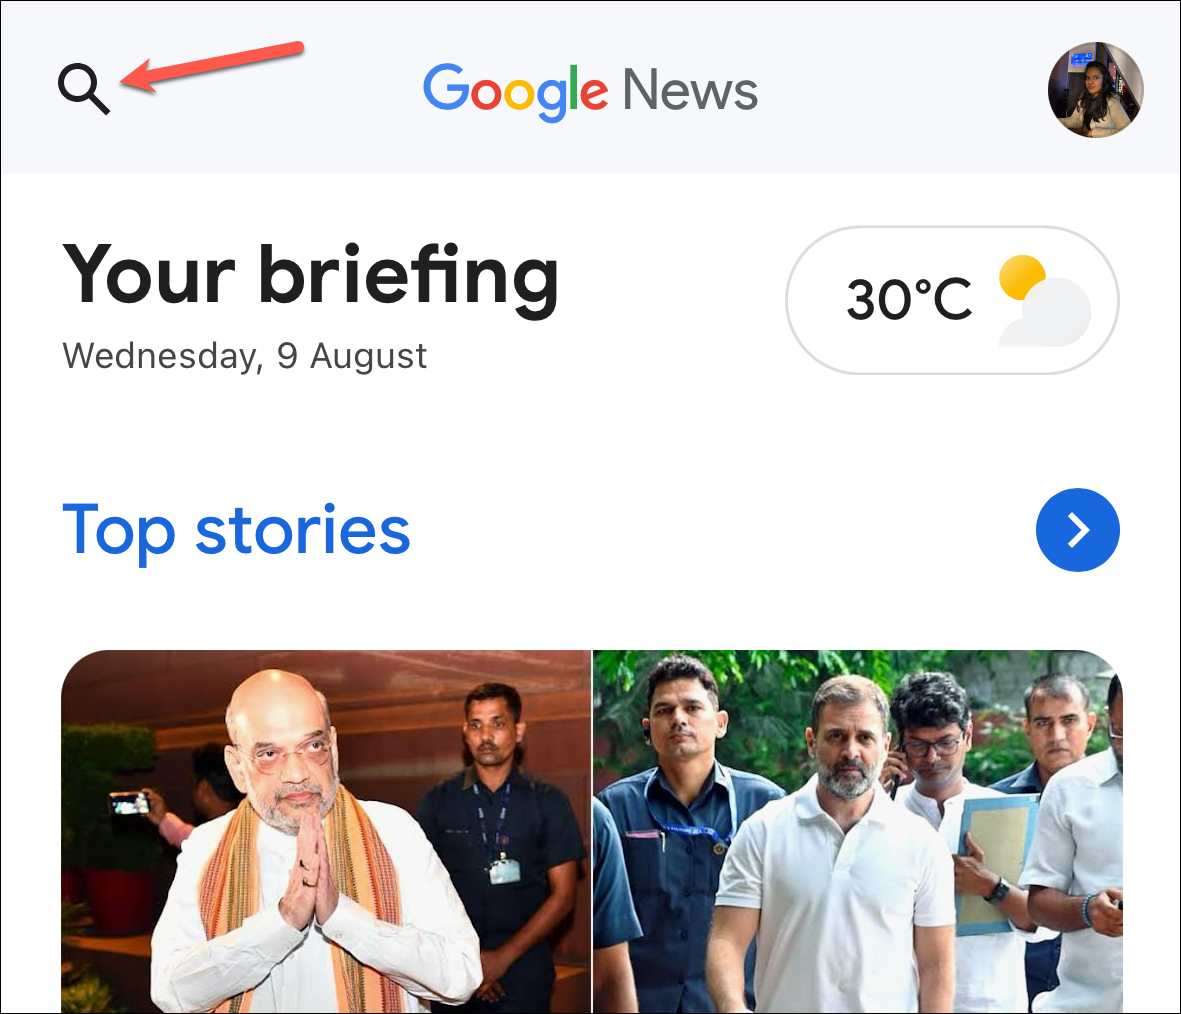Click the grey 'News' word in header
The width and height of the screenshot is (1181, 1014).
690,90
